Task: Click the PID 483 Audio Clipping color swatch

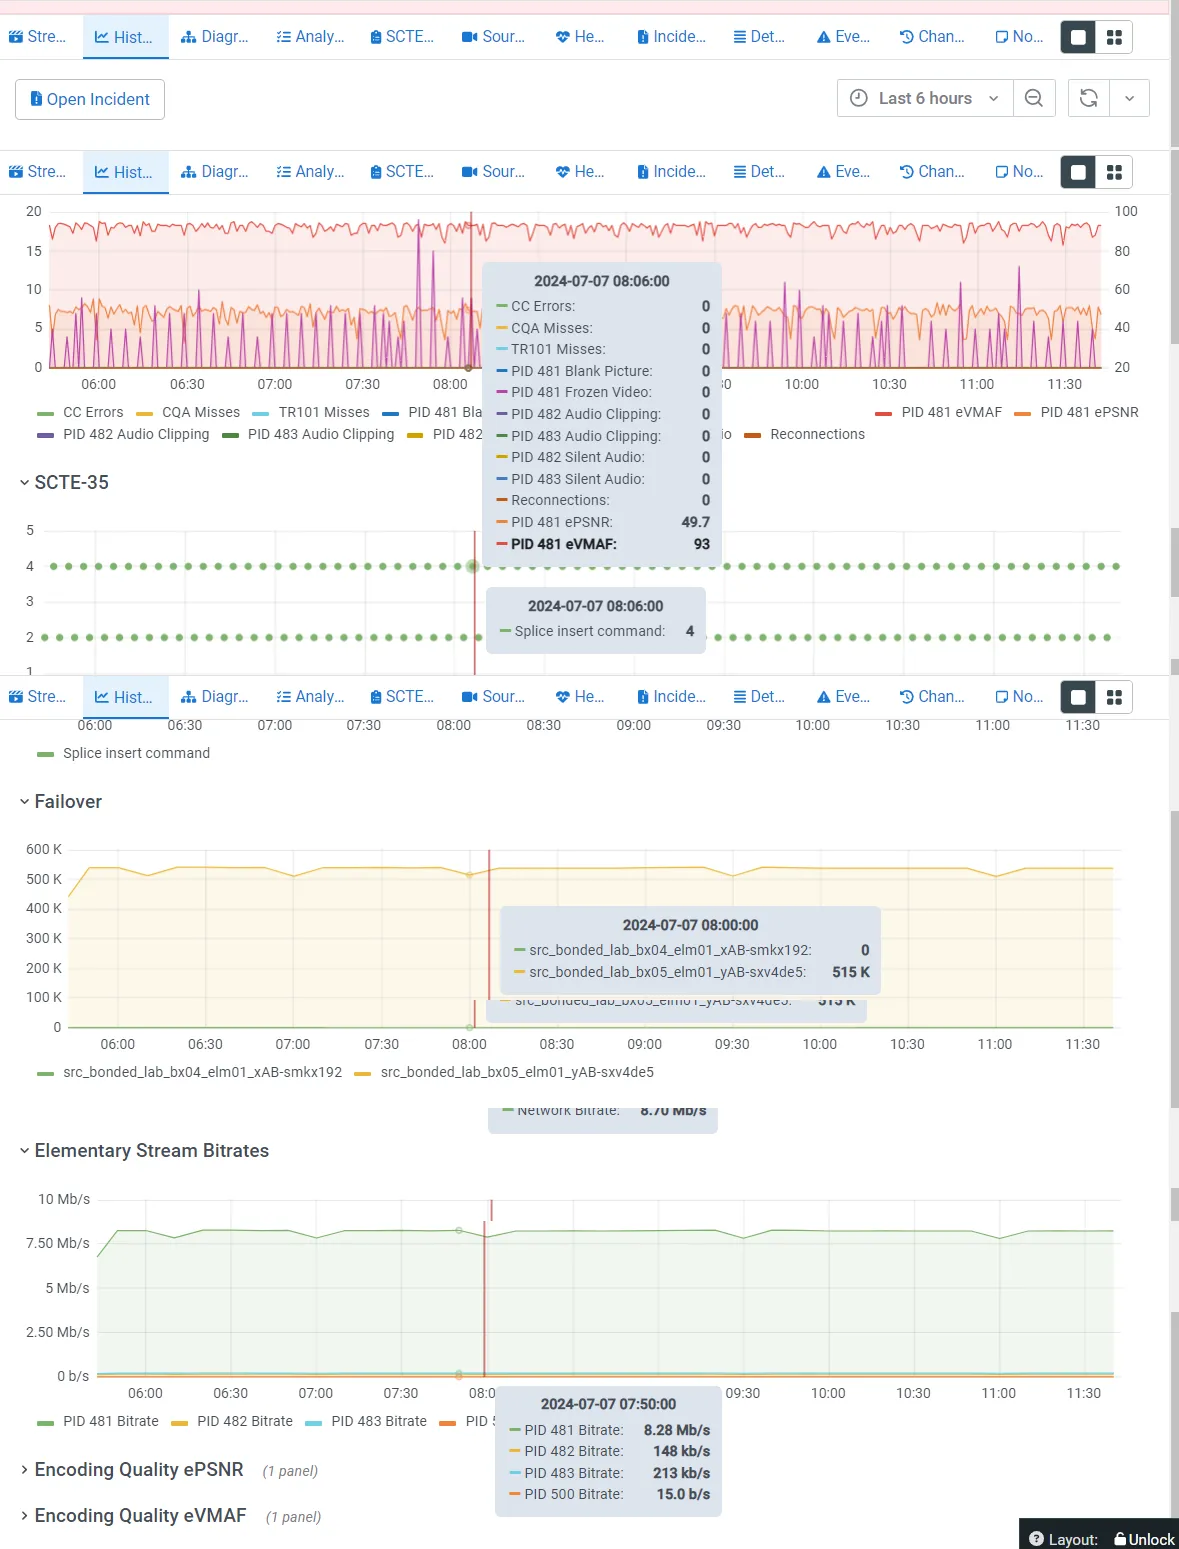Action: (230, 435)
